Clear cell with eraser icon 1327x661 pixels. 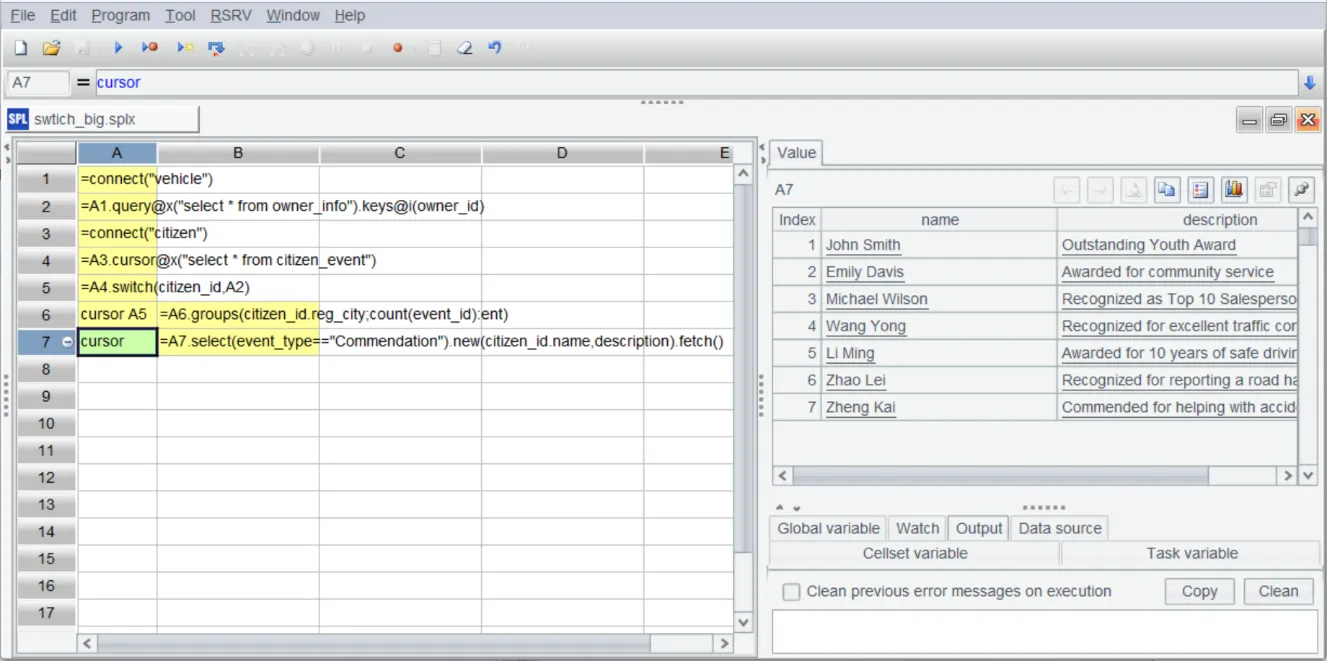464,48
